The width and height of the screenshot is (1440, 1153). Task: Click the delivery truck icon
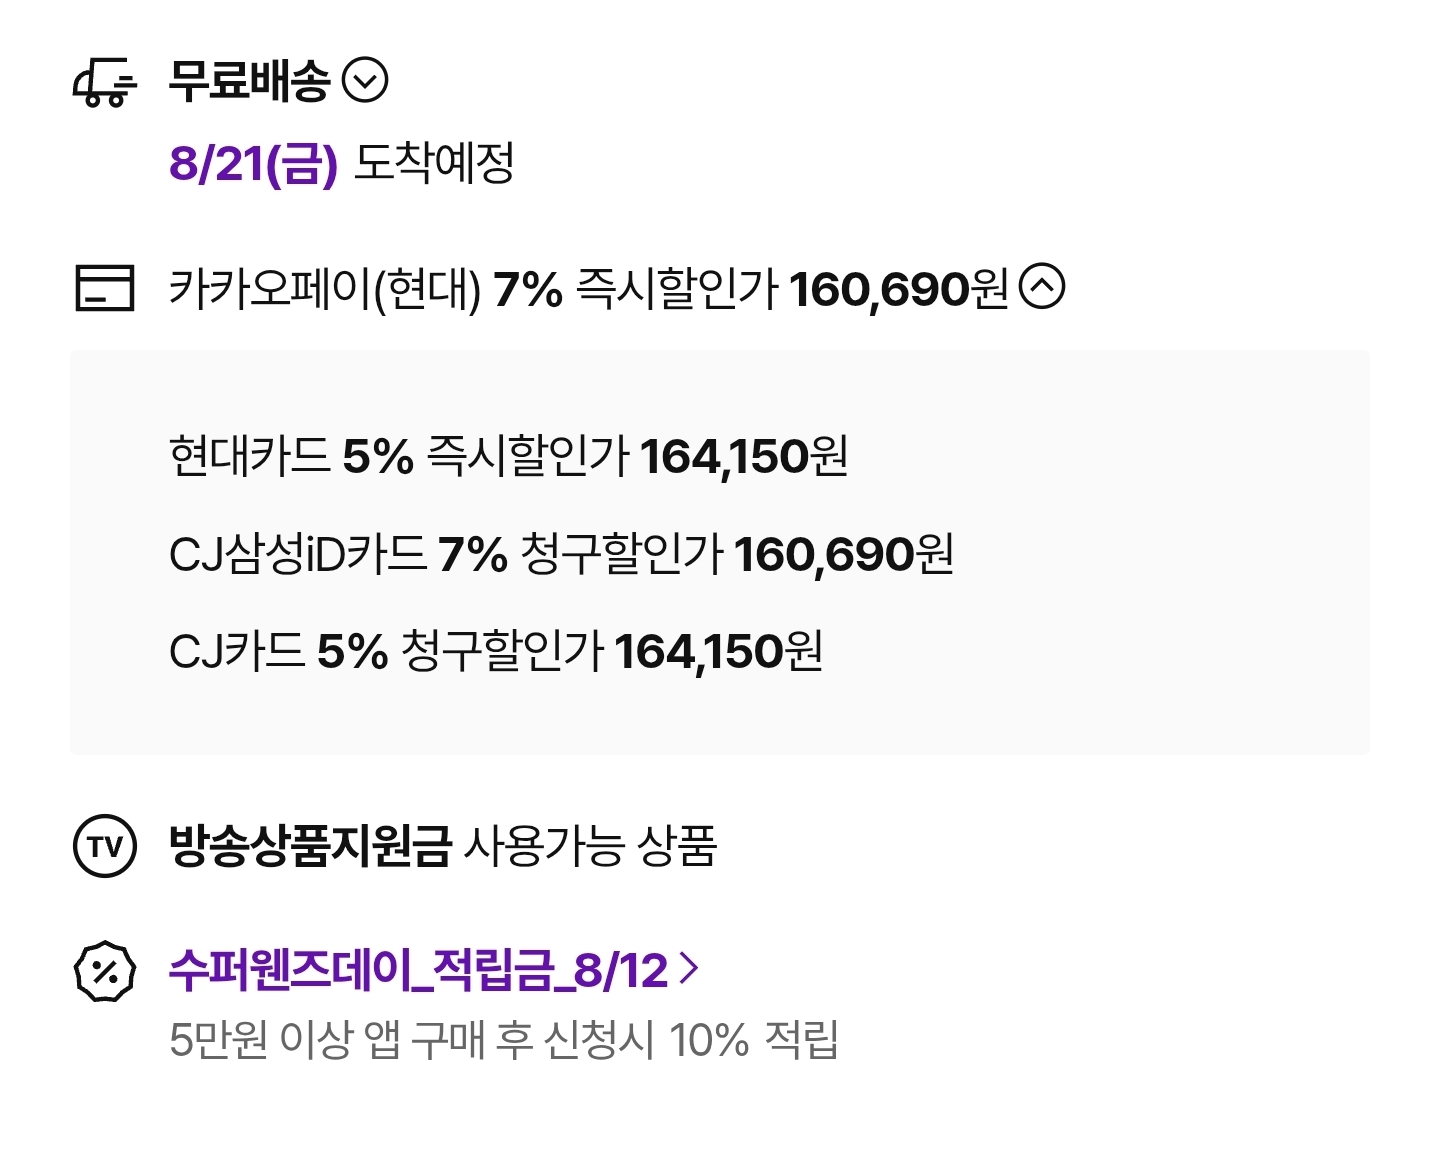tap(104, 82)
